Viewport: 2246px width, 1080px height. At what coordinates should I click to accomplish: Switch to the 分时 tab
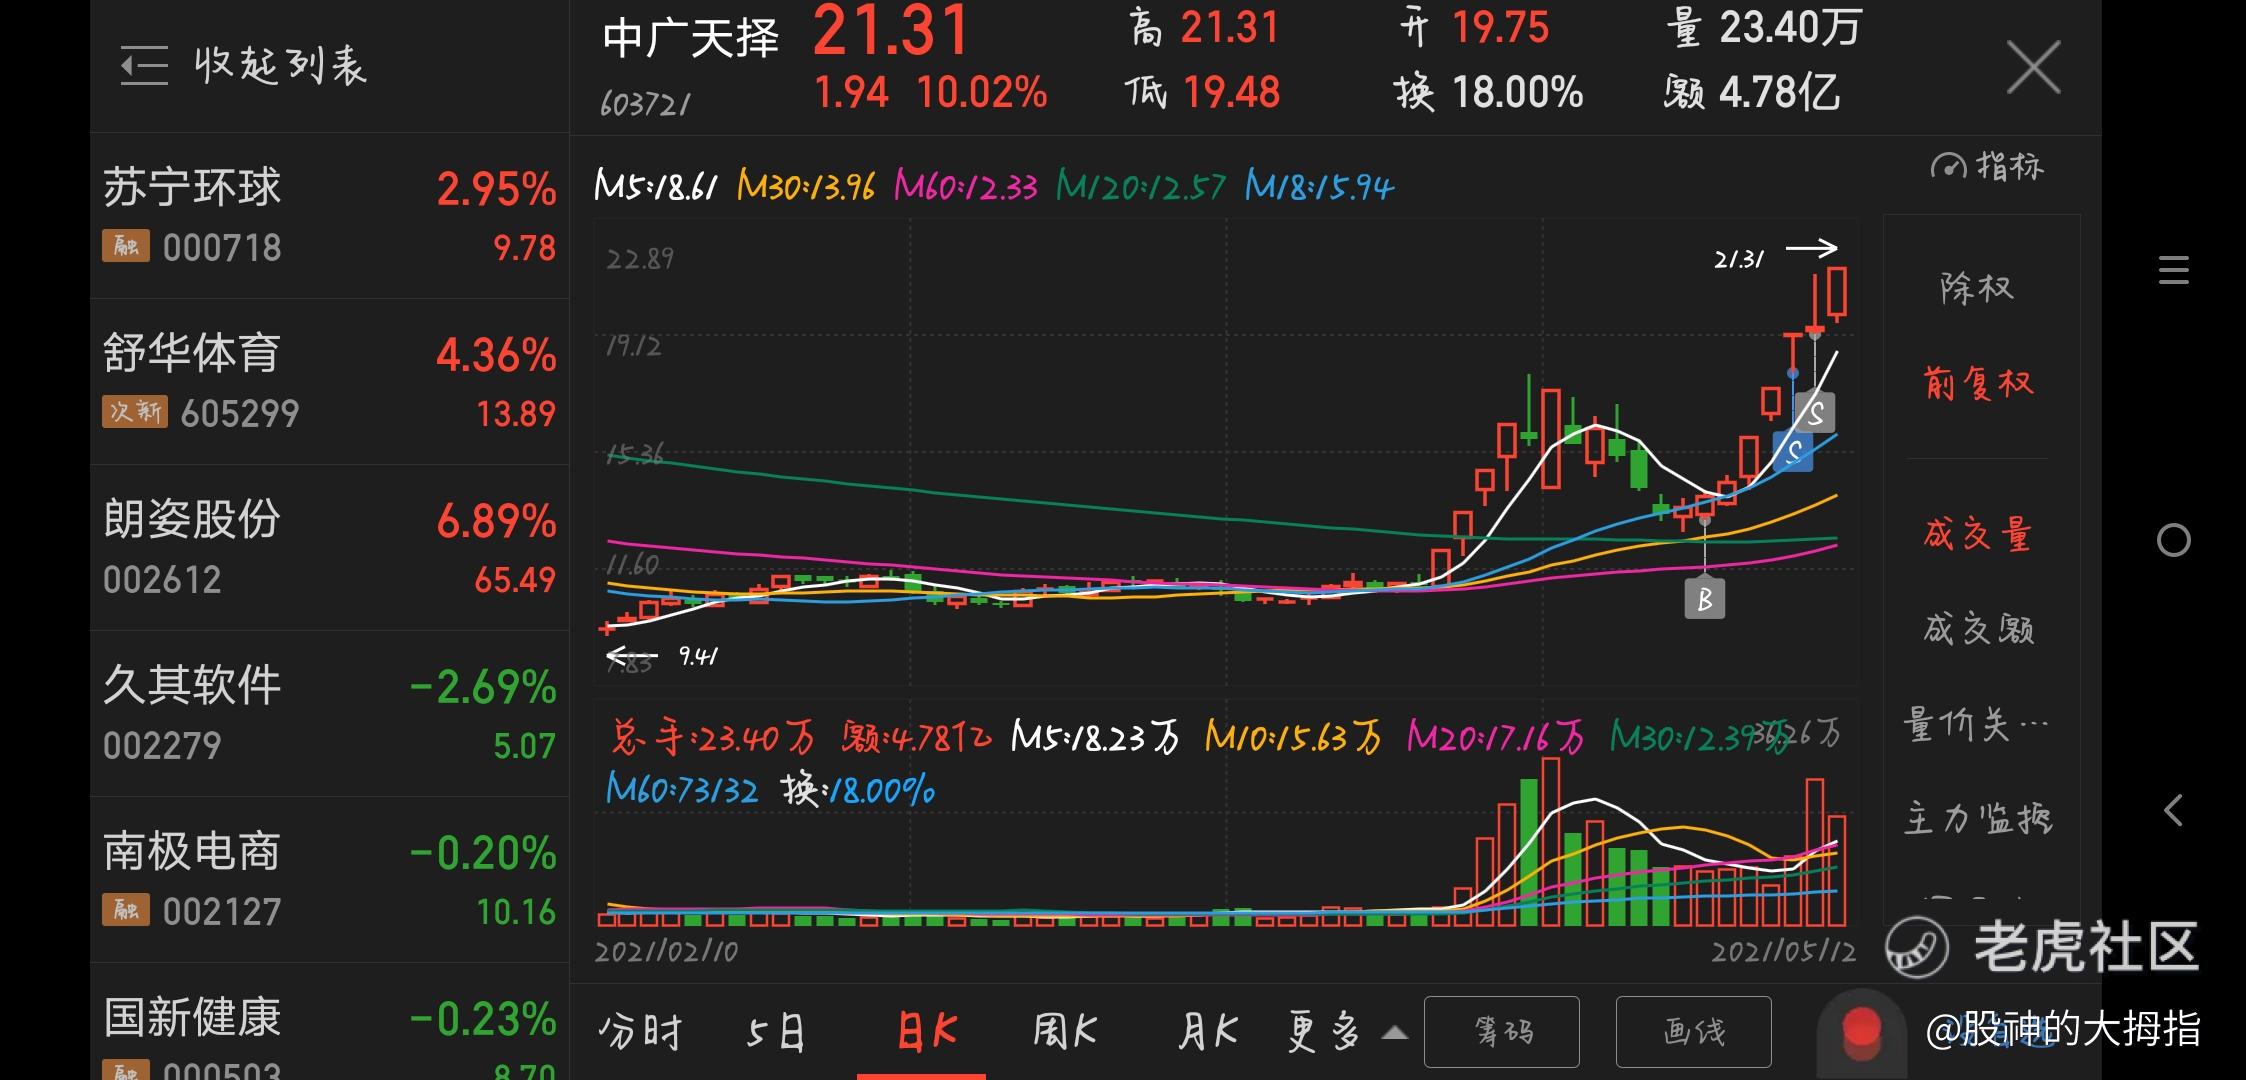(x=640, y=1032)
